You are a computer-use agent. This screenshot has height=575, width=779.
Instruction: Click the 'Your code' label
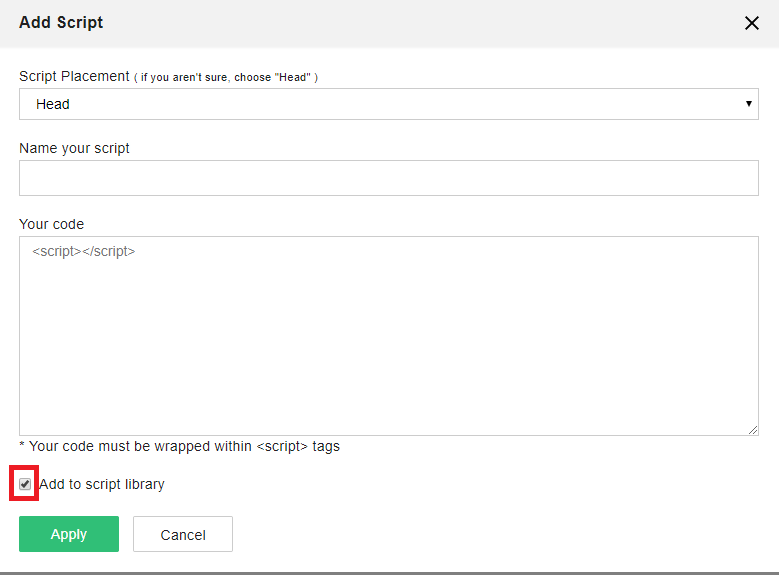pyautogui.click(x=51, y=224)
